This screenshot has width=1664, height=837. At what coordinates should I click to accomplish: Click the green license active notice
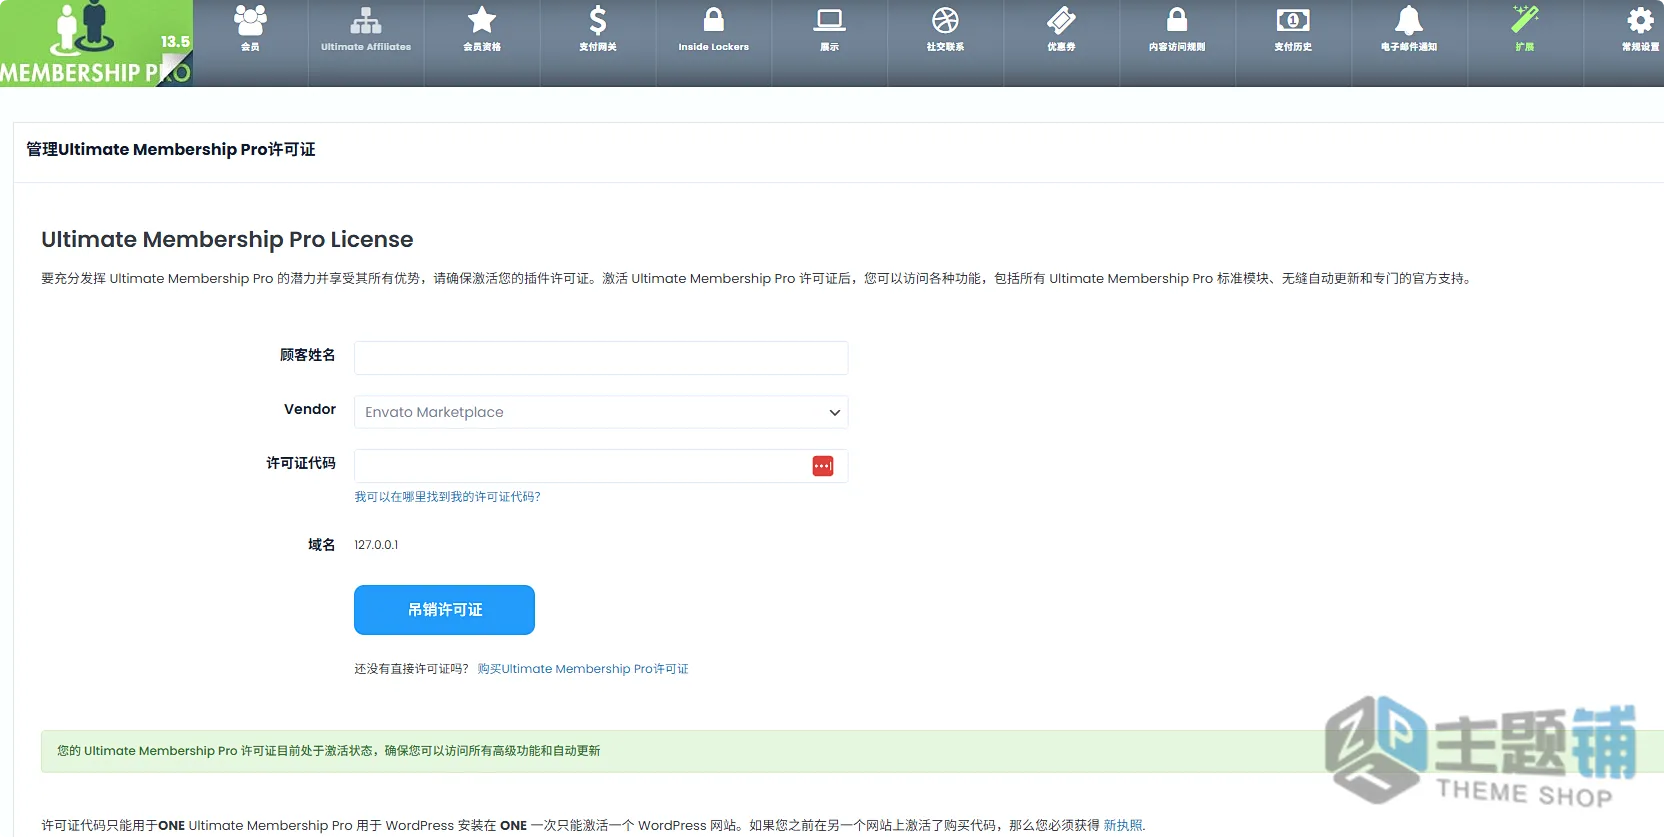[852, 751]
